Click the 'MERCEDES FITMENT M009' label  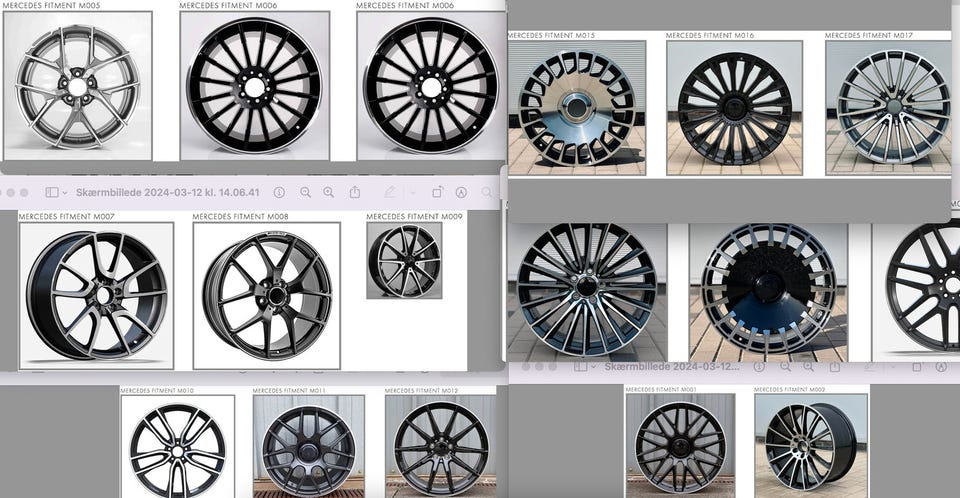pos(414,216)
